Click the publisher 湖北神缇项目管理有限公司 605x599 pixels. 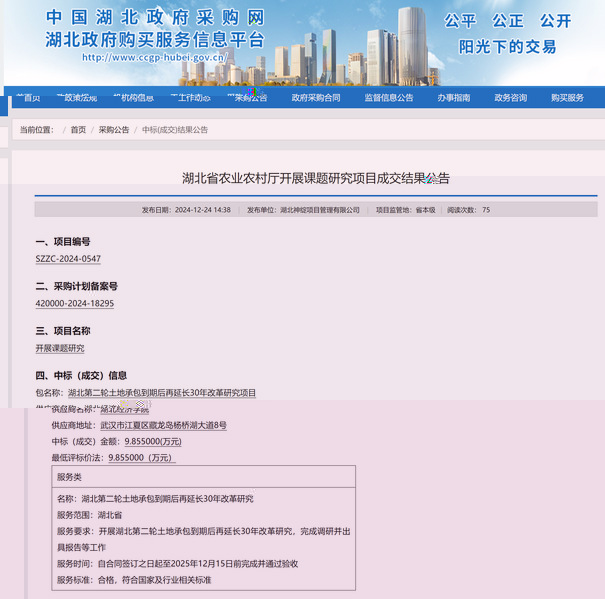tap(320, 210)
